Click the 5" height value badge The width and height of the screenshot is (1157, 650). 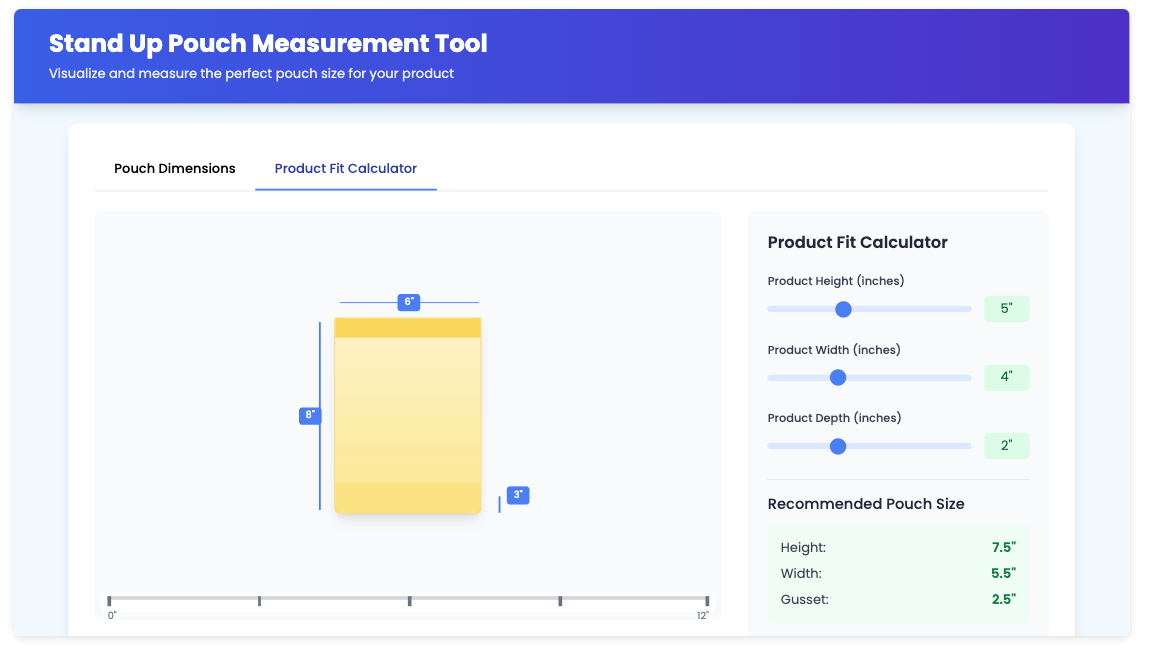pos(1006,308)
